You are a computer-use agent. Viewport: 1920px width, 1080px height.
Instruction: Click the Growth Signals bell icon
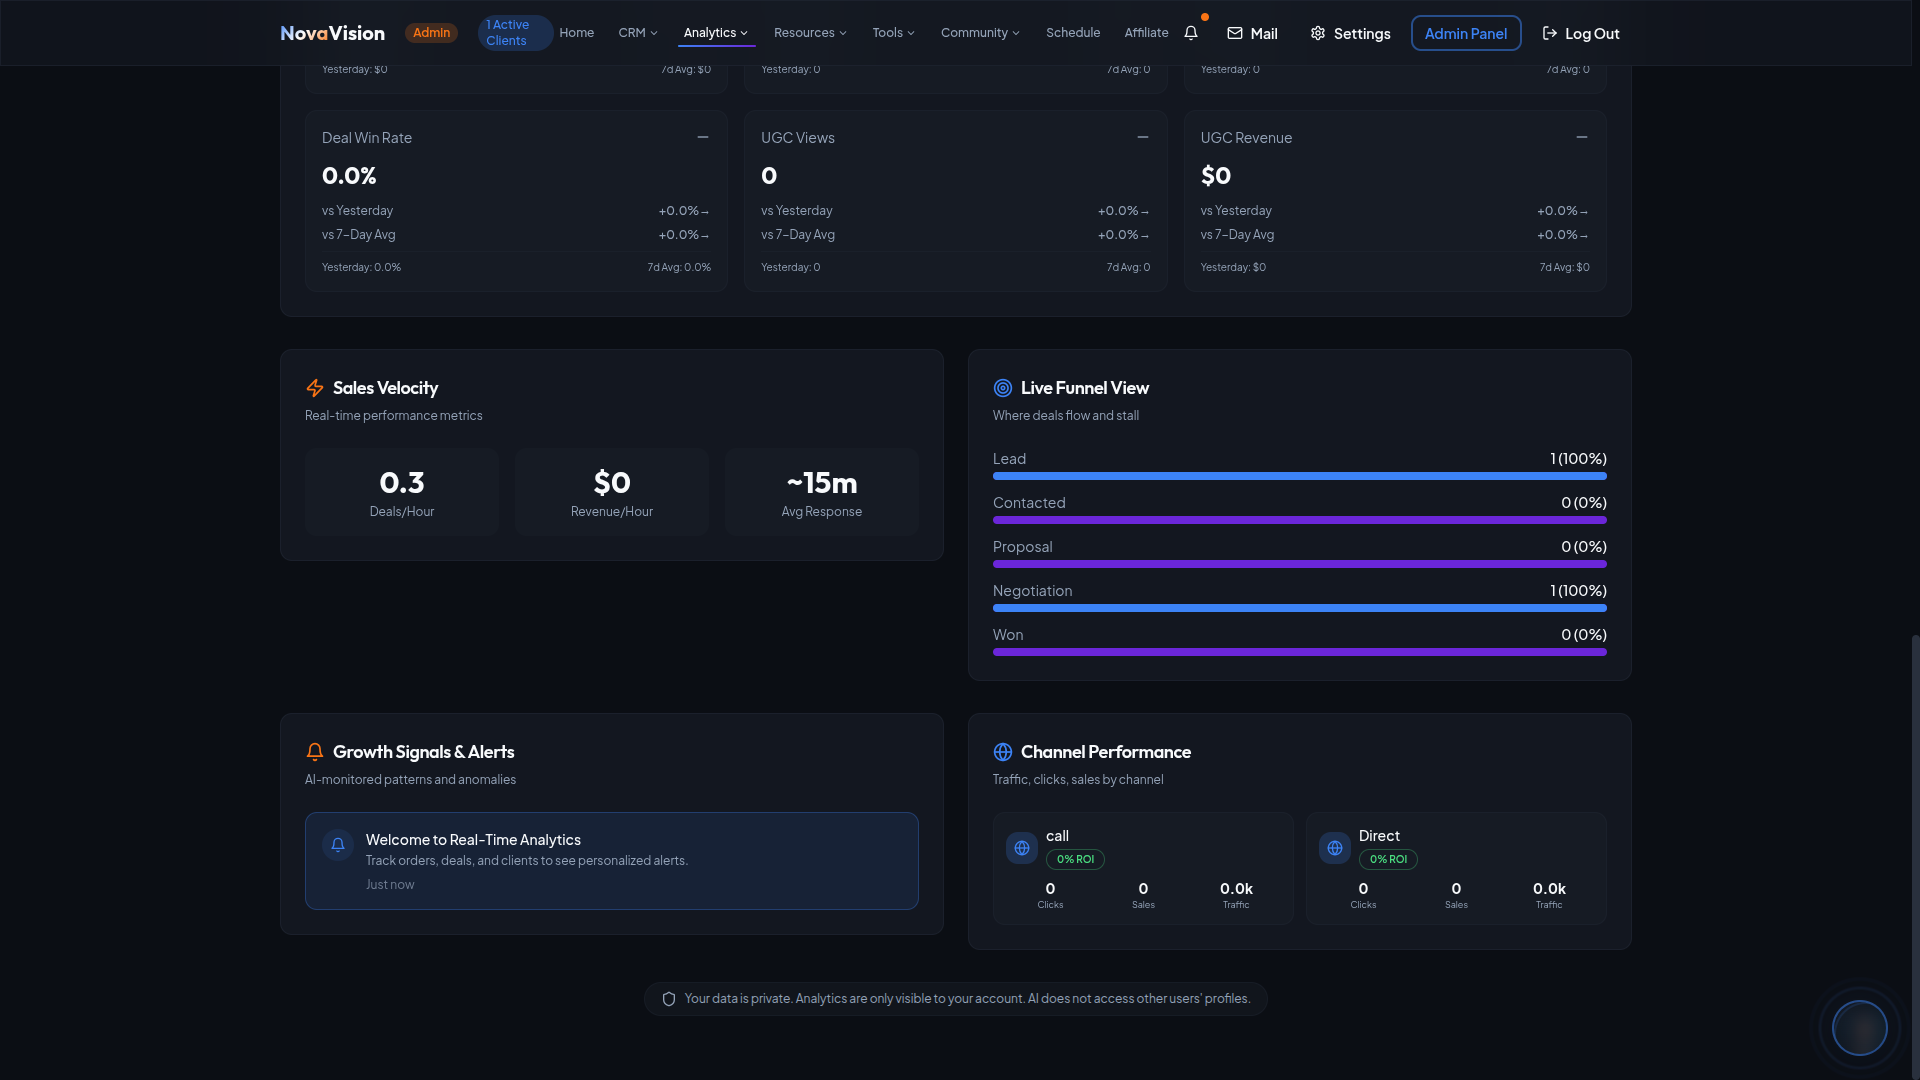315,752
